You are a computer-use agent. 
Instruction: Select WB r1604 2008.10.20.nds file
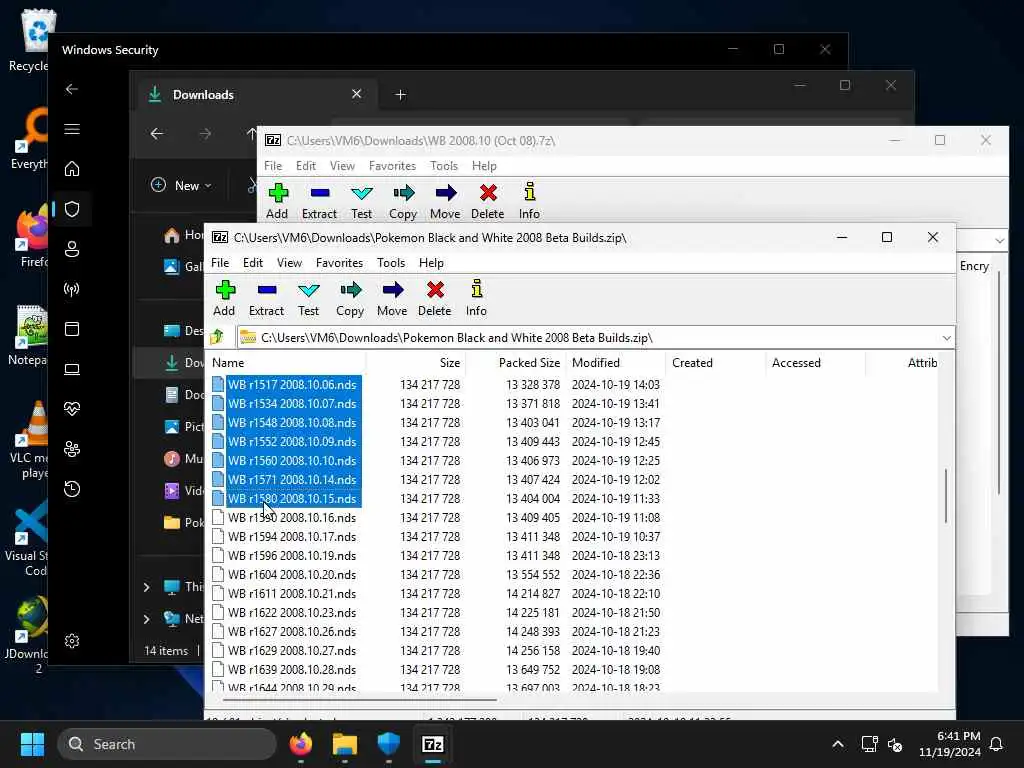(x=292, y=575)
